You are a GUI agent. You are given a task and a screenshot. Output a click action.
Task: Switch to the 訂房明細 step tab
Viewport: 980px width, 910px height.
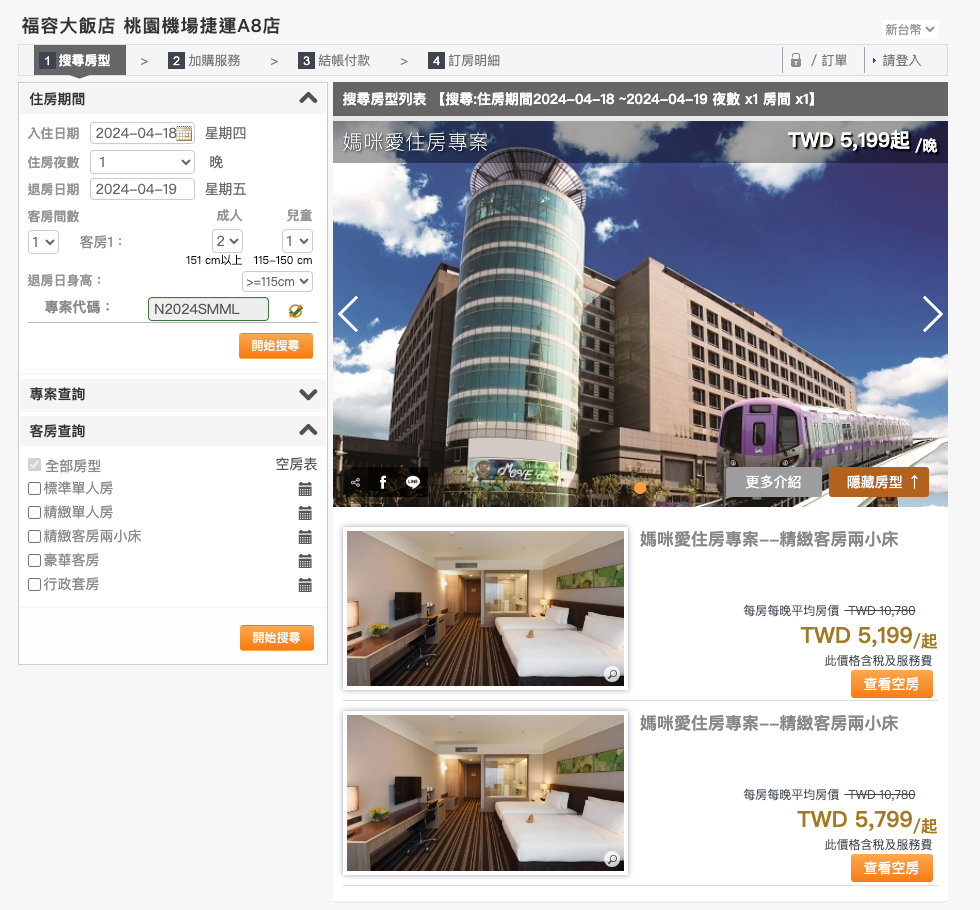coord(464,61)
